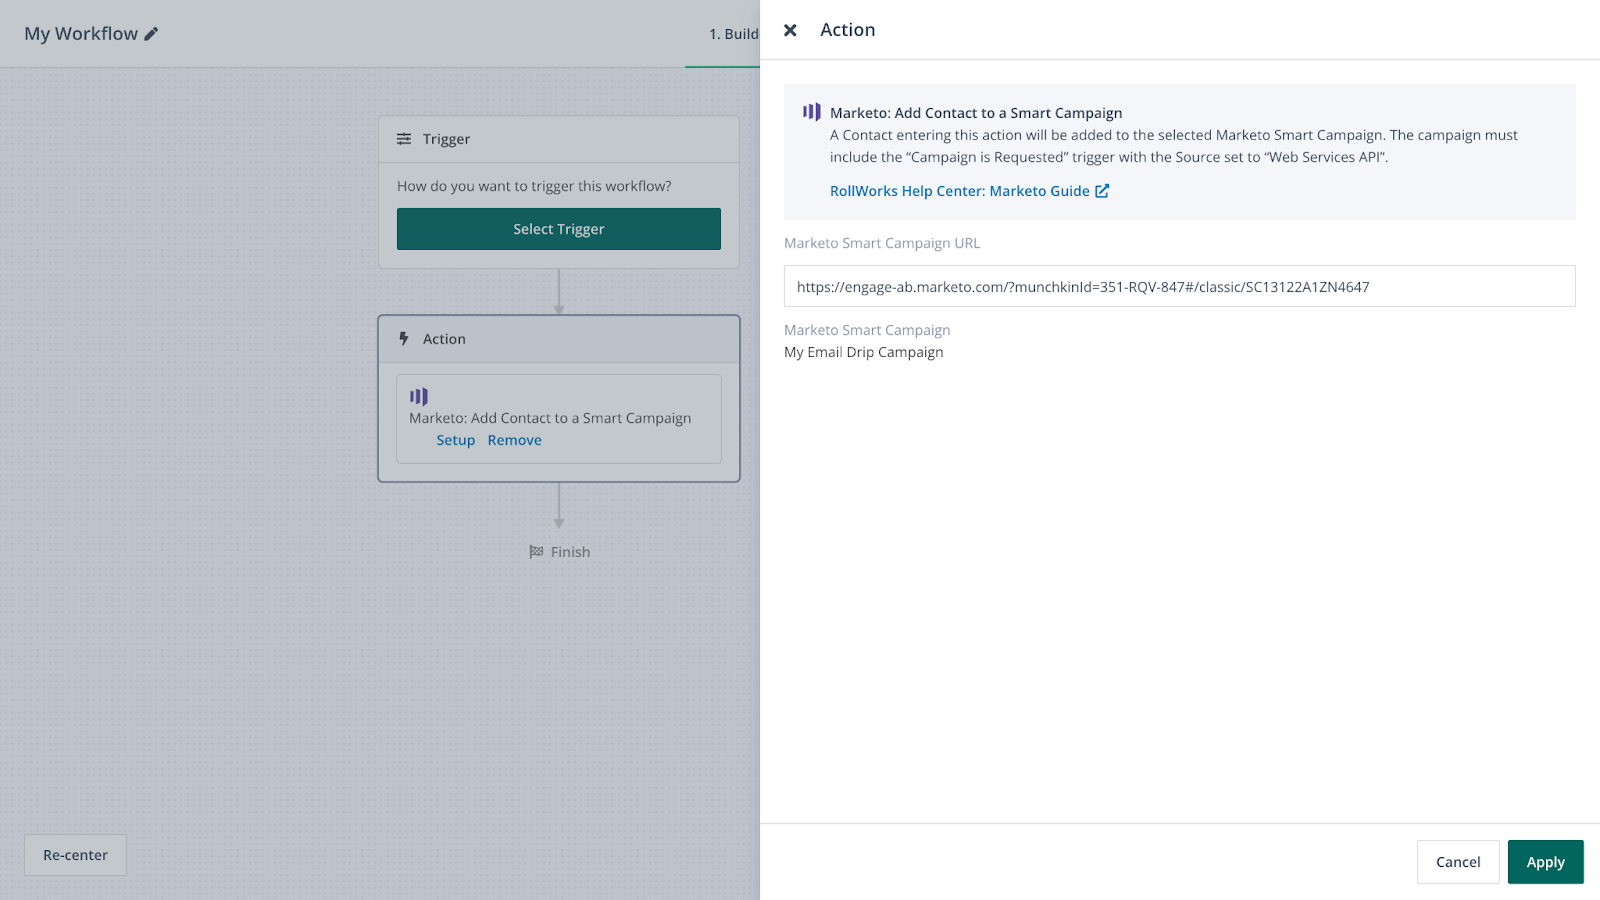Open the external link icon beside Marketo Guide
The image size is (1600, 900).
click(x=1102, y=191)
